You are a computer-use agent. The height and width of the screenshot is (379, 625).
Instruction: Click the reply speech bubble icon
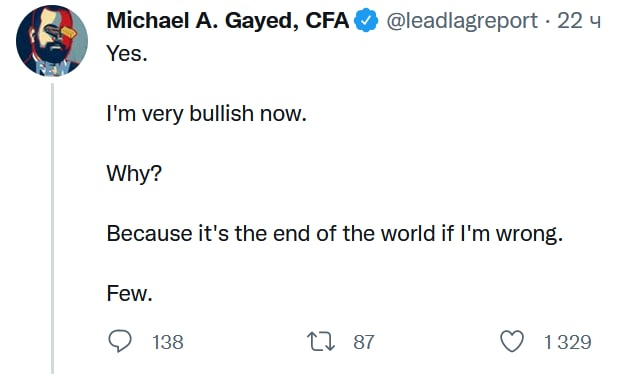[120, 342]
